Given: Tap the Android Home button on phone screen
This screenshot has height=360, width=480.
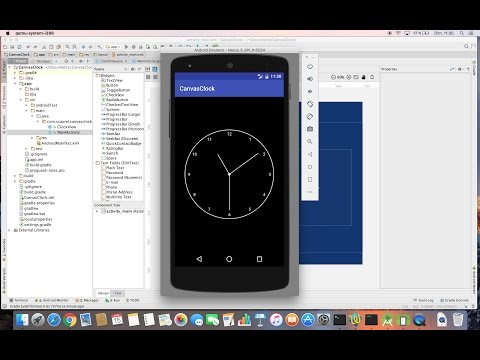Looking at the screenshot, I should (229, 259).
